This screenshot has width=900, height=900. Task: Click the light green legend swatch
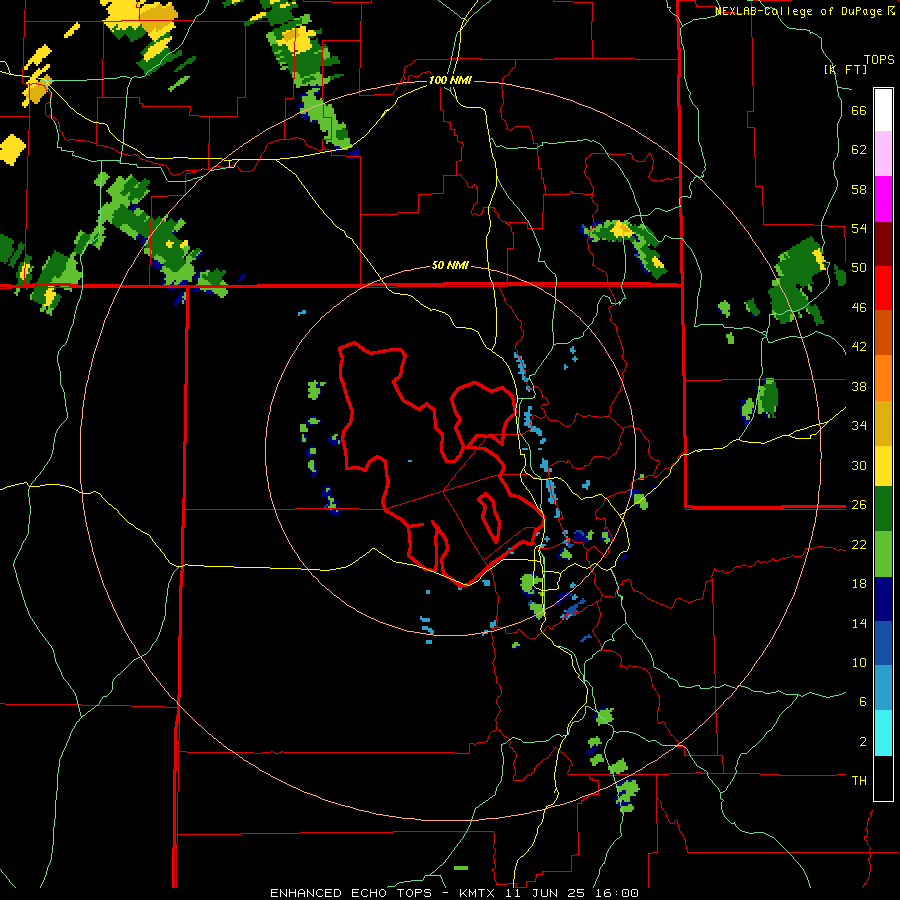point(883,554)
